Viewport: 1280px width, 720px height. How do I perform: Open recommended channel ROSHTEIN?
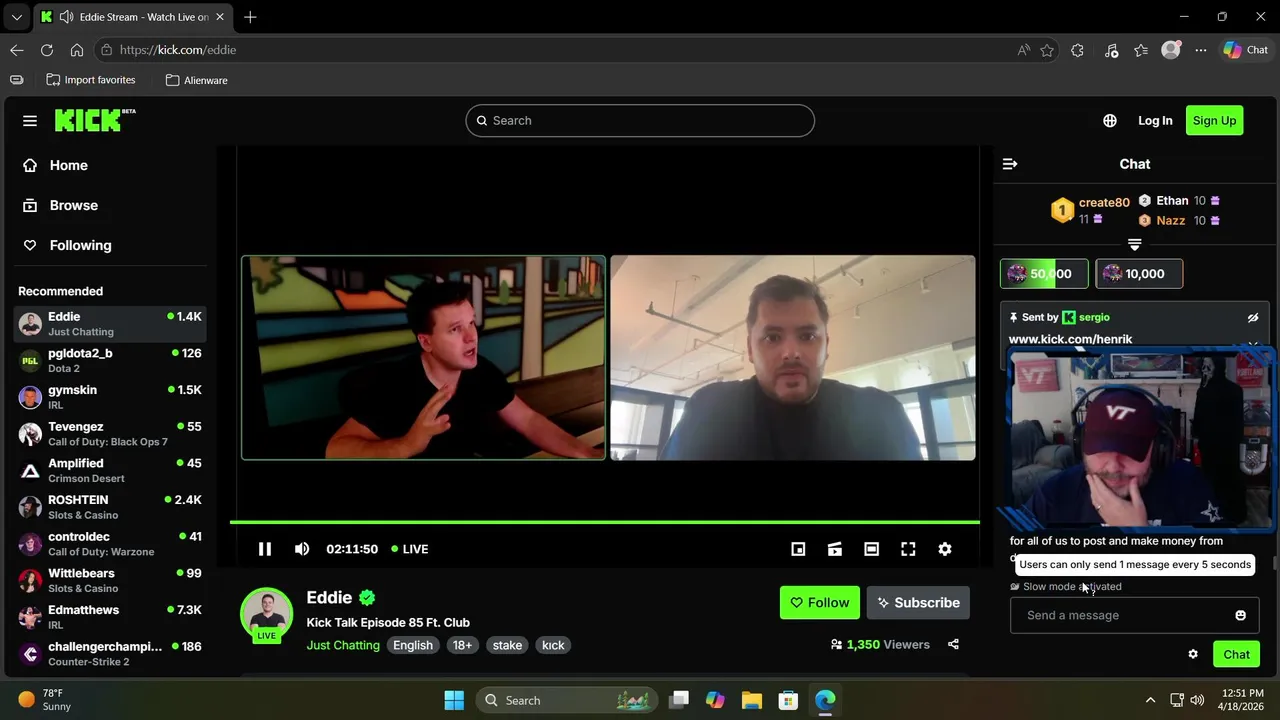(x=110, y=507)
